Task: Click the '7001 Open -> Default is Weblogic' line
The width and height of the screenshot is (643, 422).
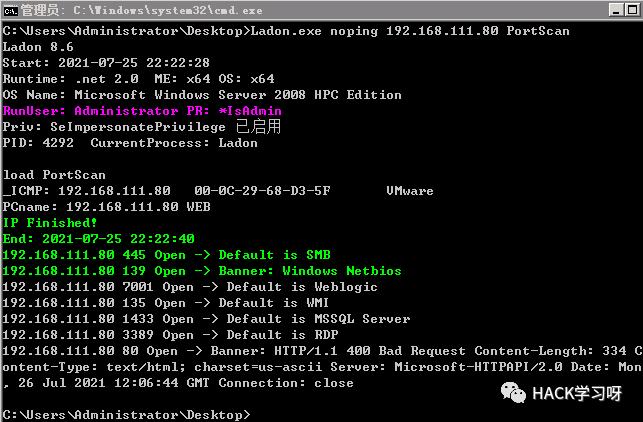Action: pos(190,287)
